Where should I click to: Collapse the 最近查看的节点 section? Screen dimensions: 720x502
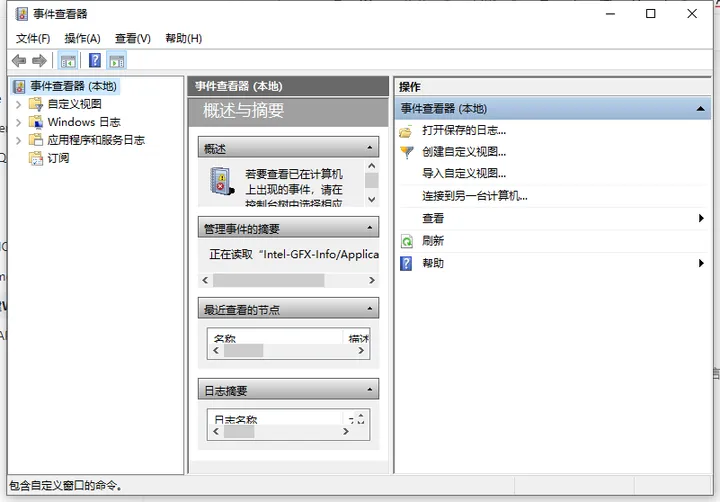[370, 309]
